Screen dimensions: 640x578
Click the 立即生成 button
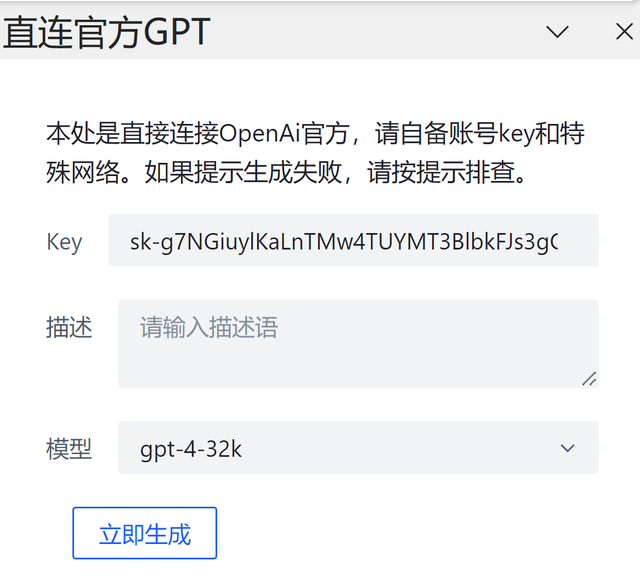click(144, 533)
